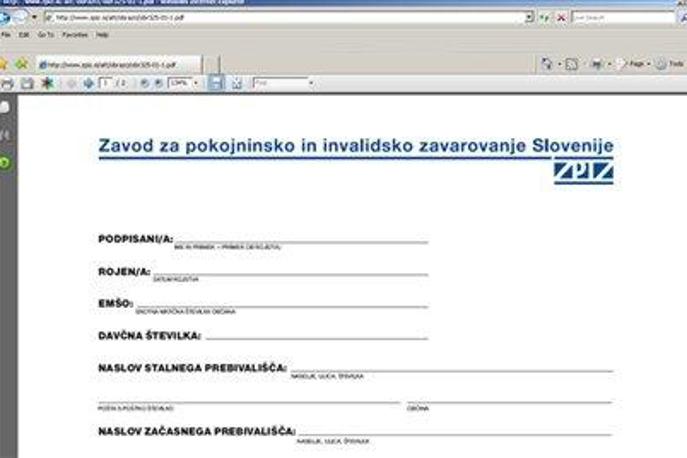Open the Help menu
This screenshot has width=687, height=458.
102,35
